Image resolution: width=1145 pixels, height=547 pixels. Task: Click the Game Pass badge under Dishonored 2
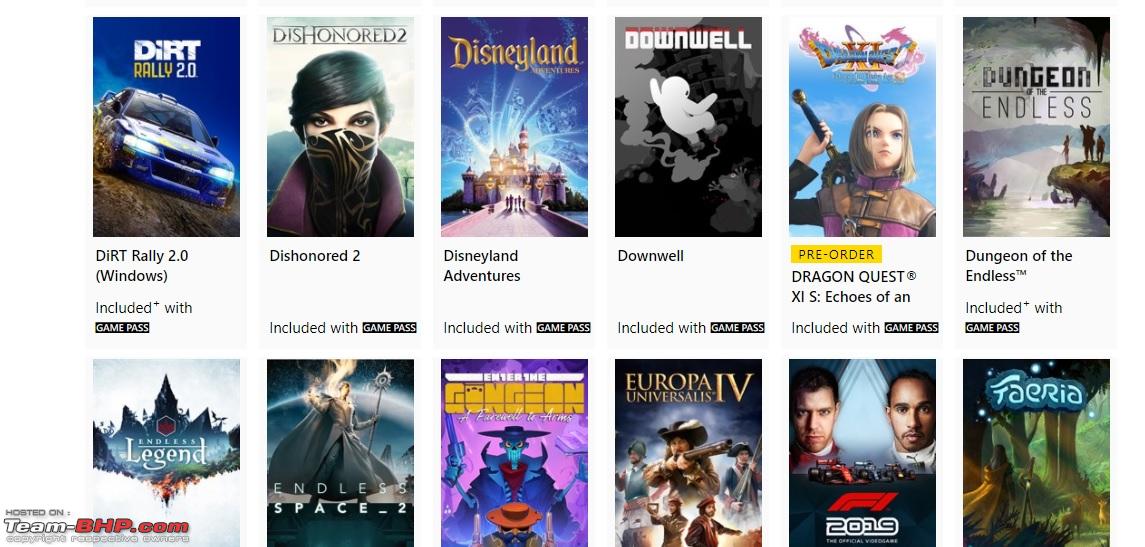[x=389, y=328]
